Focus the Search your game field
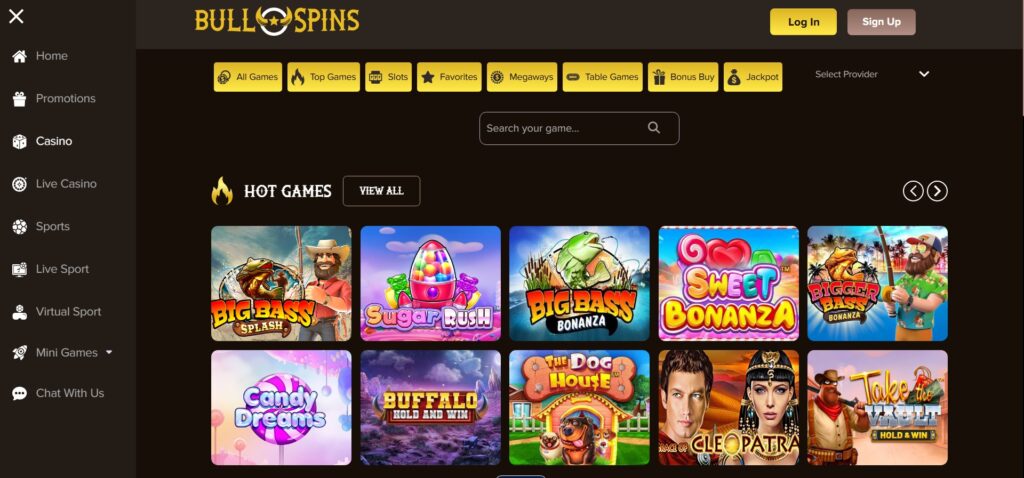Viewport: 1024px width, 478px height. click(579, 128)
